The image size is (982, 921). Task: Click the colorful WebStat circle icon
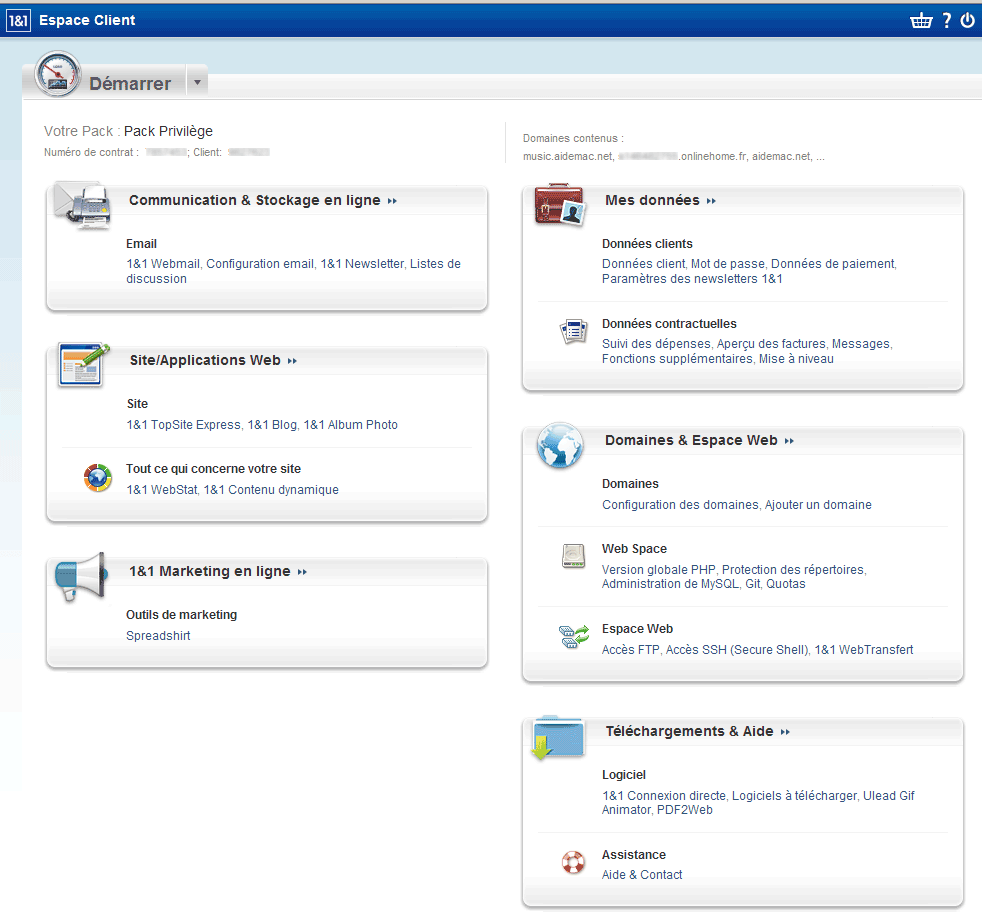point(98,478)
